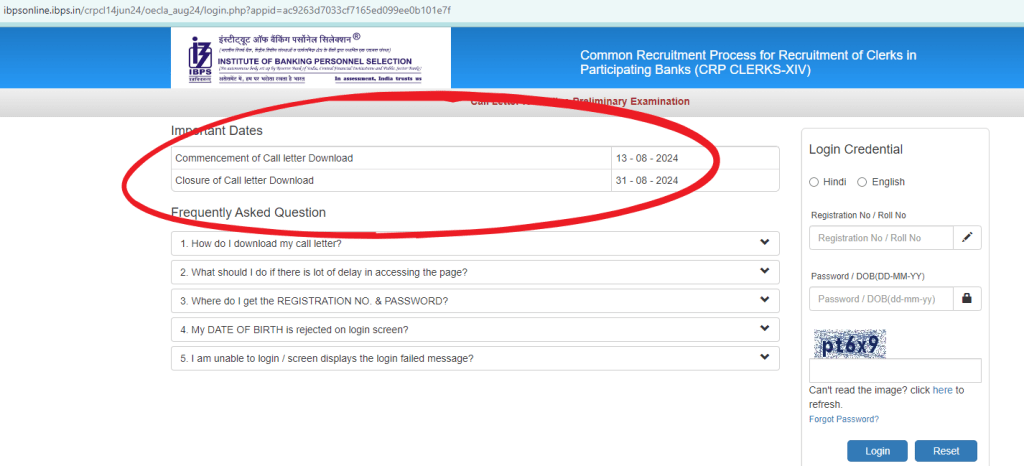Click the "Login Credential" heading
The image size is (1024, 466).
(x=856, y=149)
